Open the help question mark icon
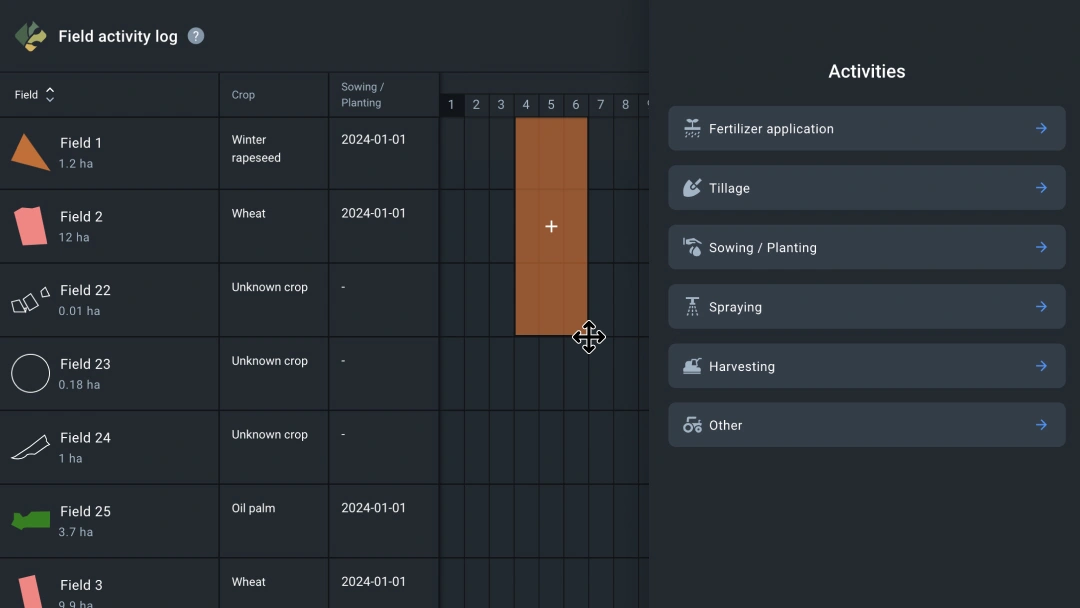This screenshot has height=608, width=1080. [196, 35]
